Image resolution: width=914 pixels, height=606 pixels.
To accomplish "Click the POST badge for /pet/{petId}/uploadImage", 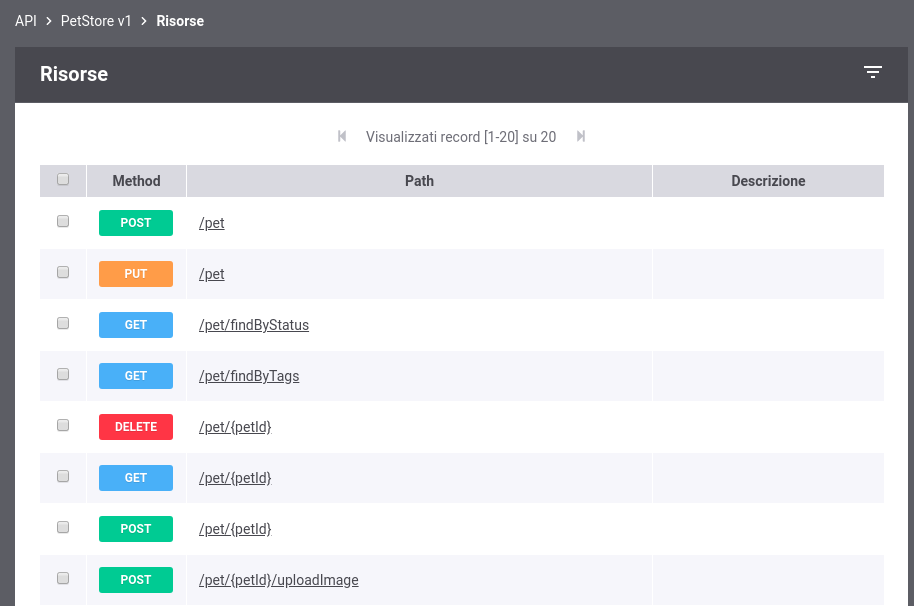I will (136, 580).
